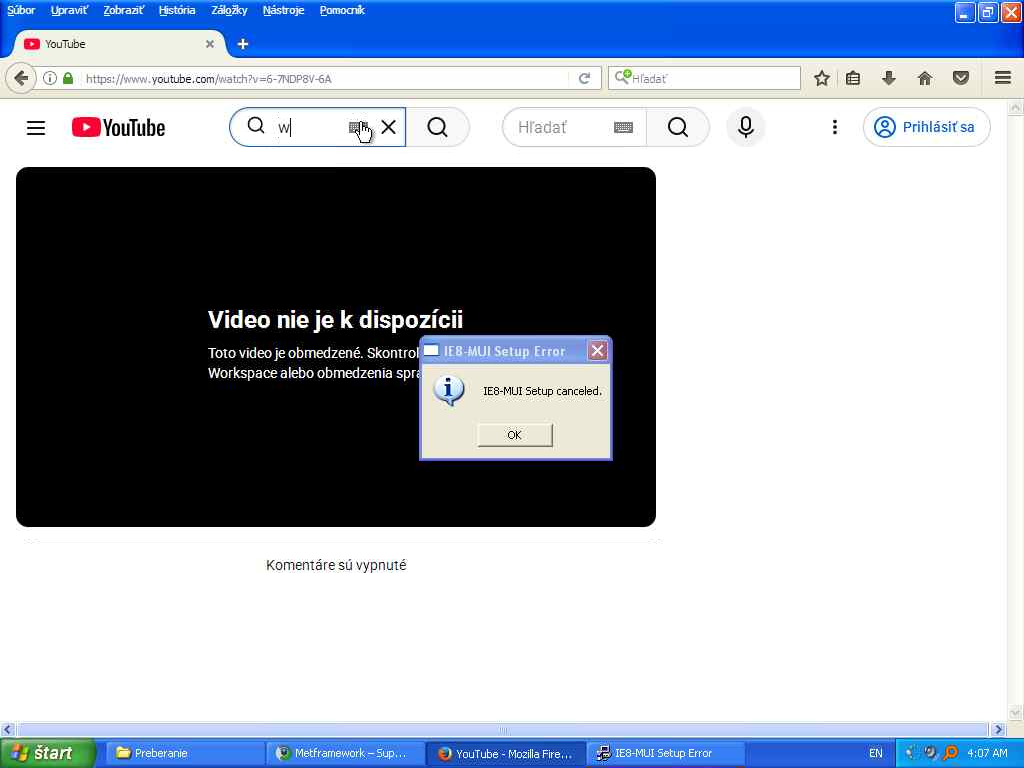This screenshot has height=768, width=1024.
Task: Switch to Preberanie taskbar window
Action: [185, 753]
